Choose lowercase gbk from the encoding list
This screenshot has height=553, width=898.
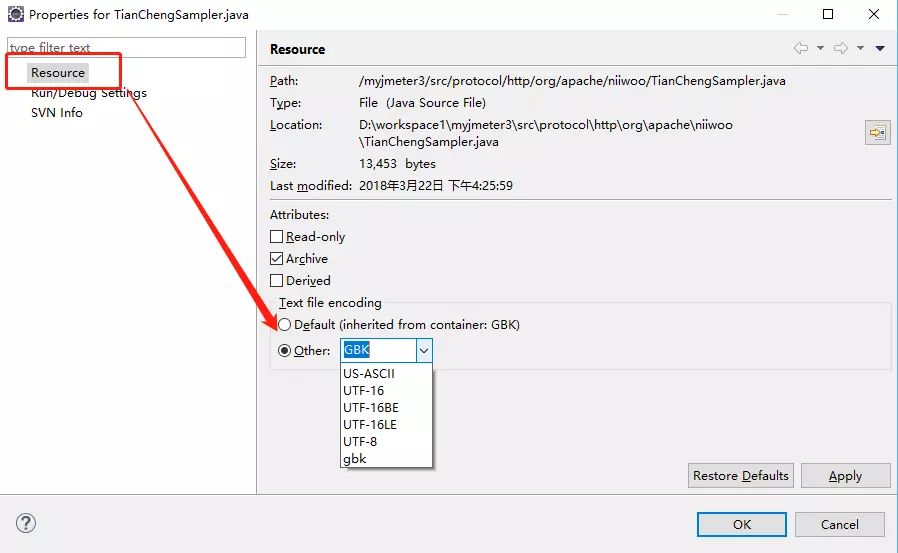pos(386,459)
